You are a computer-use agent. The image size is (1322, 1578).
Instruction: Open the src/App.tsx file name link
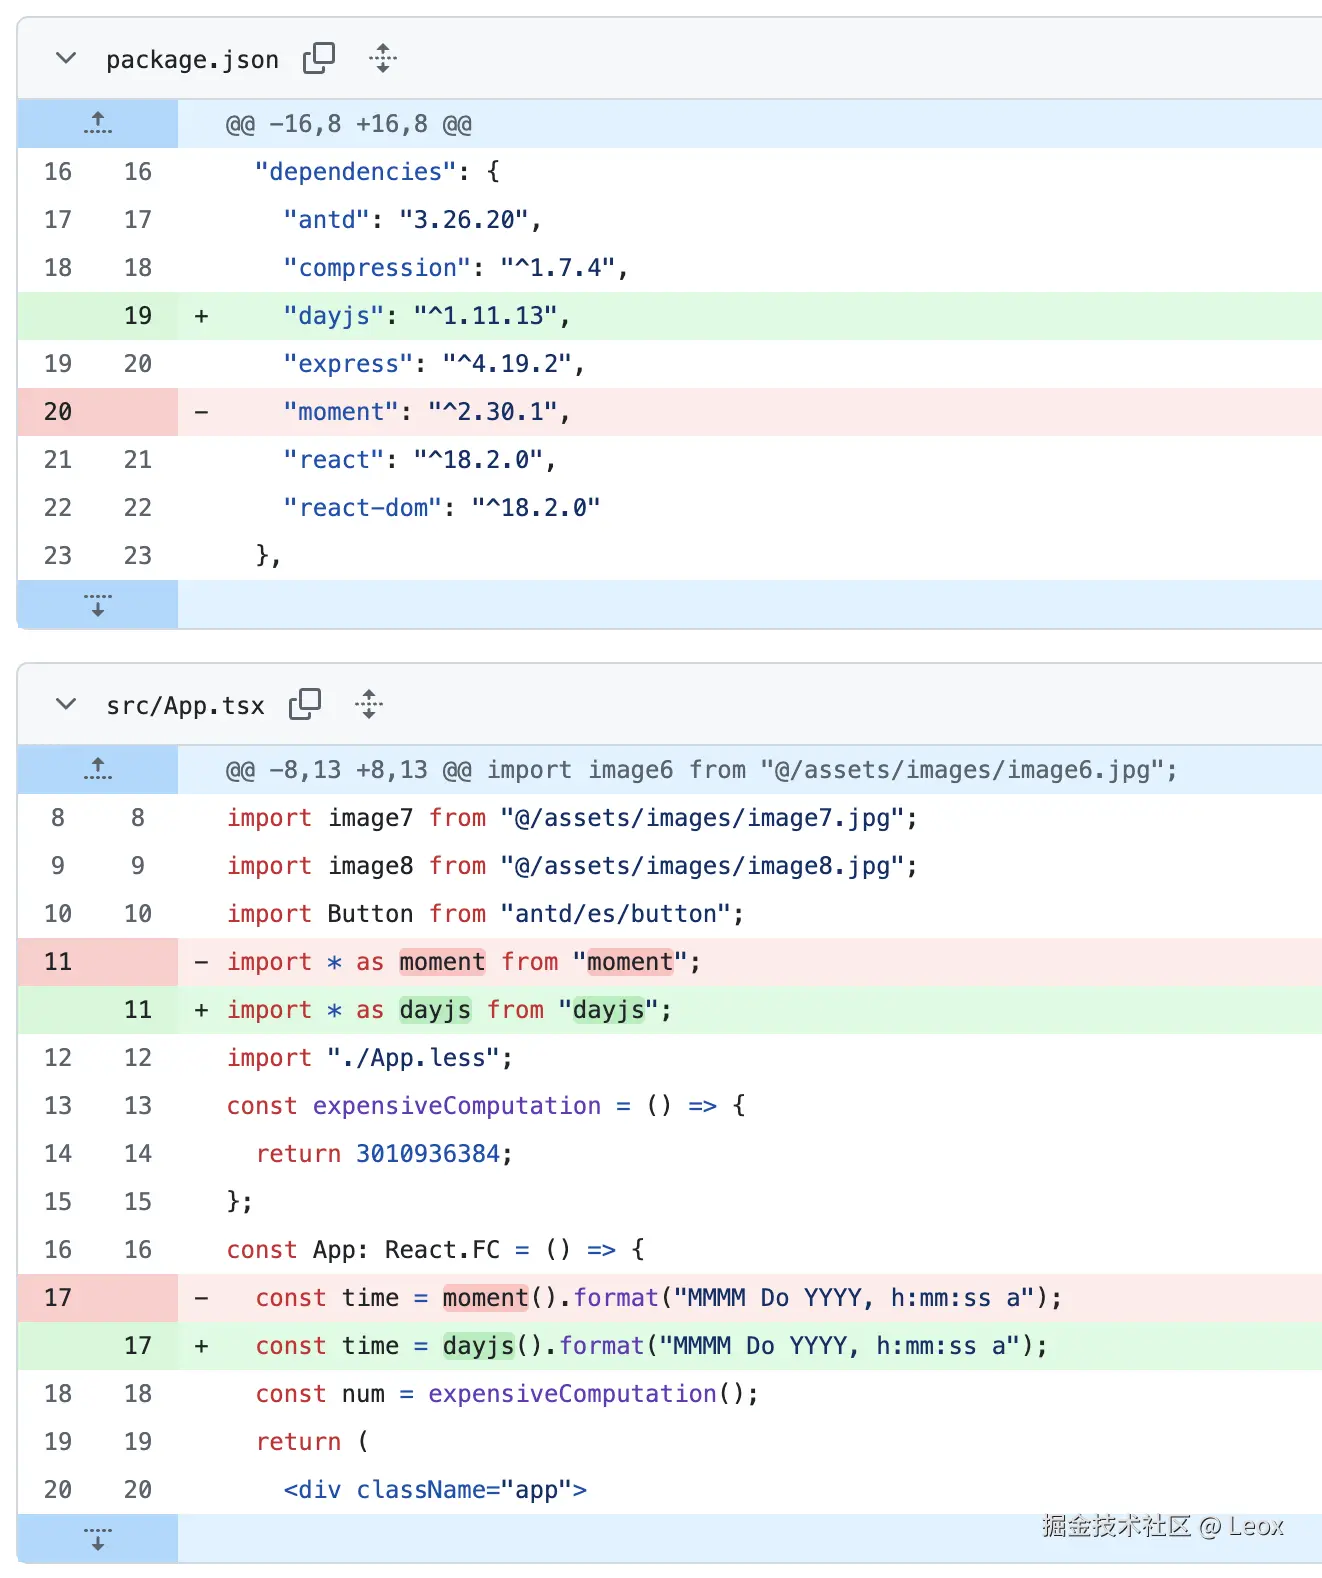click(x=185, y=706)
